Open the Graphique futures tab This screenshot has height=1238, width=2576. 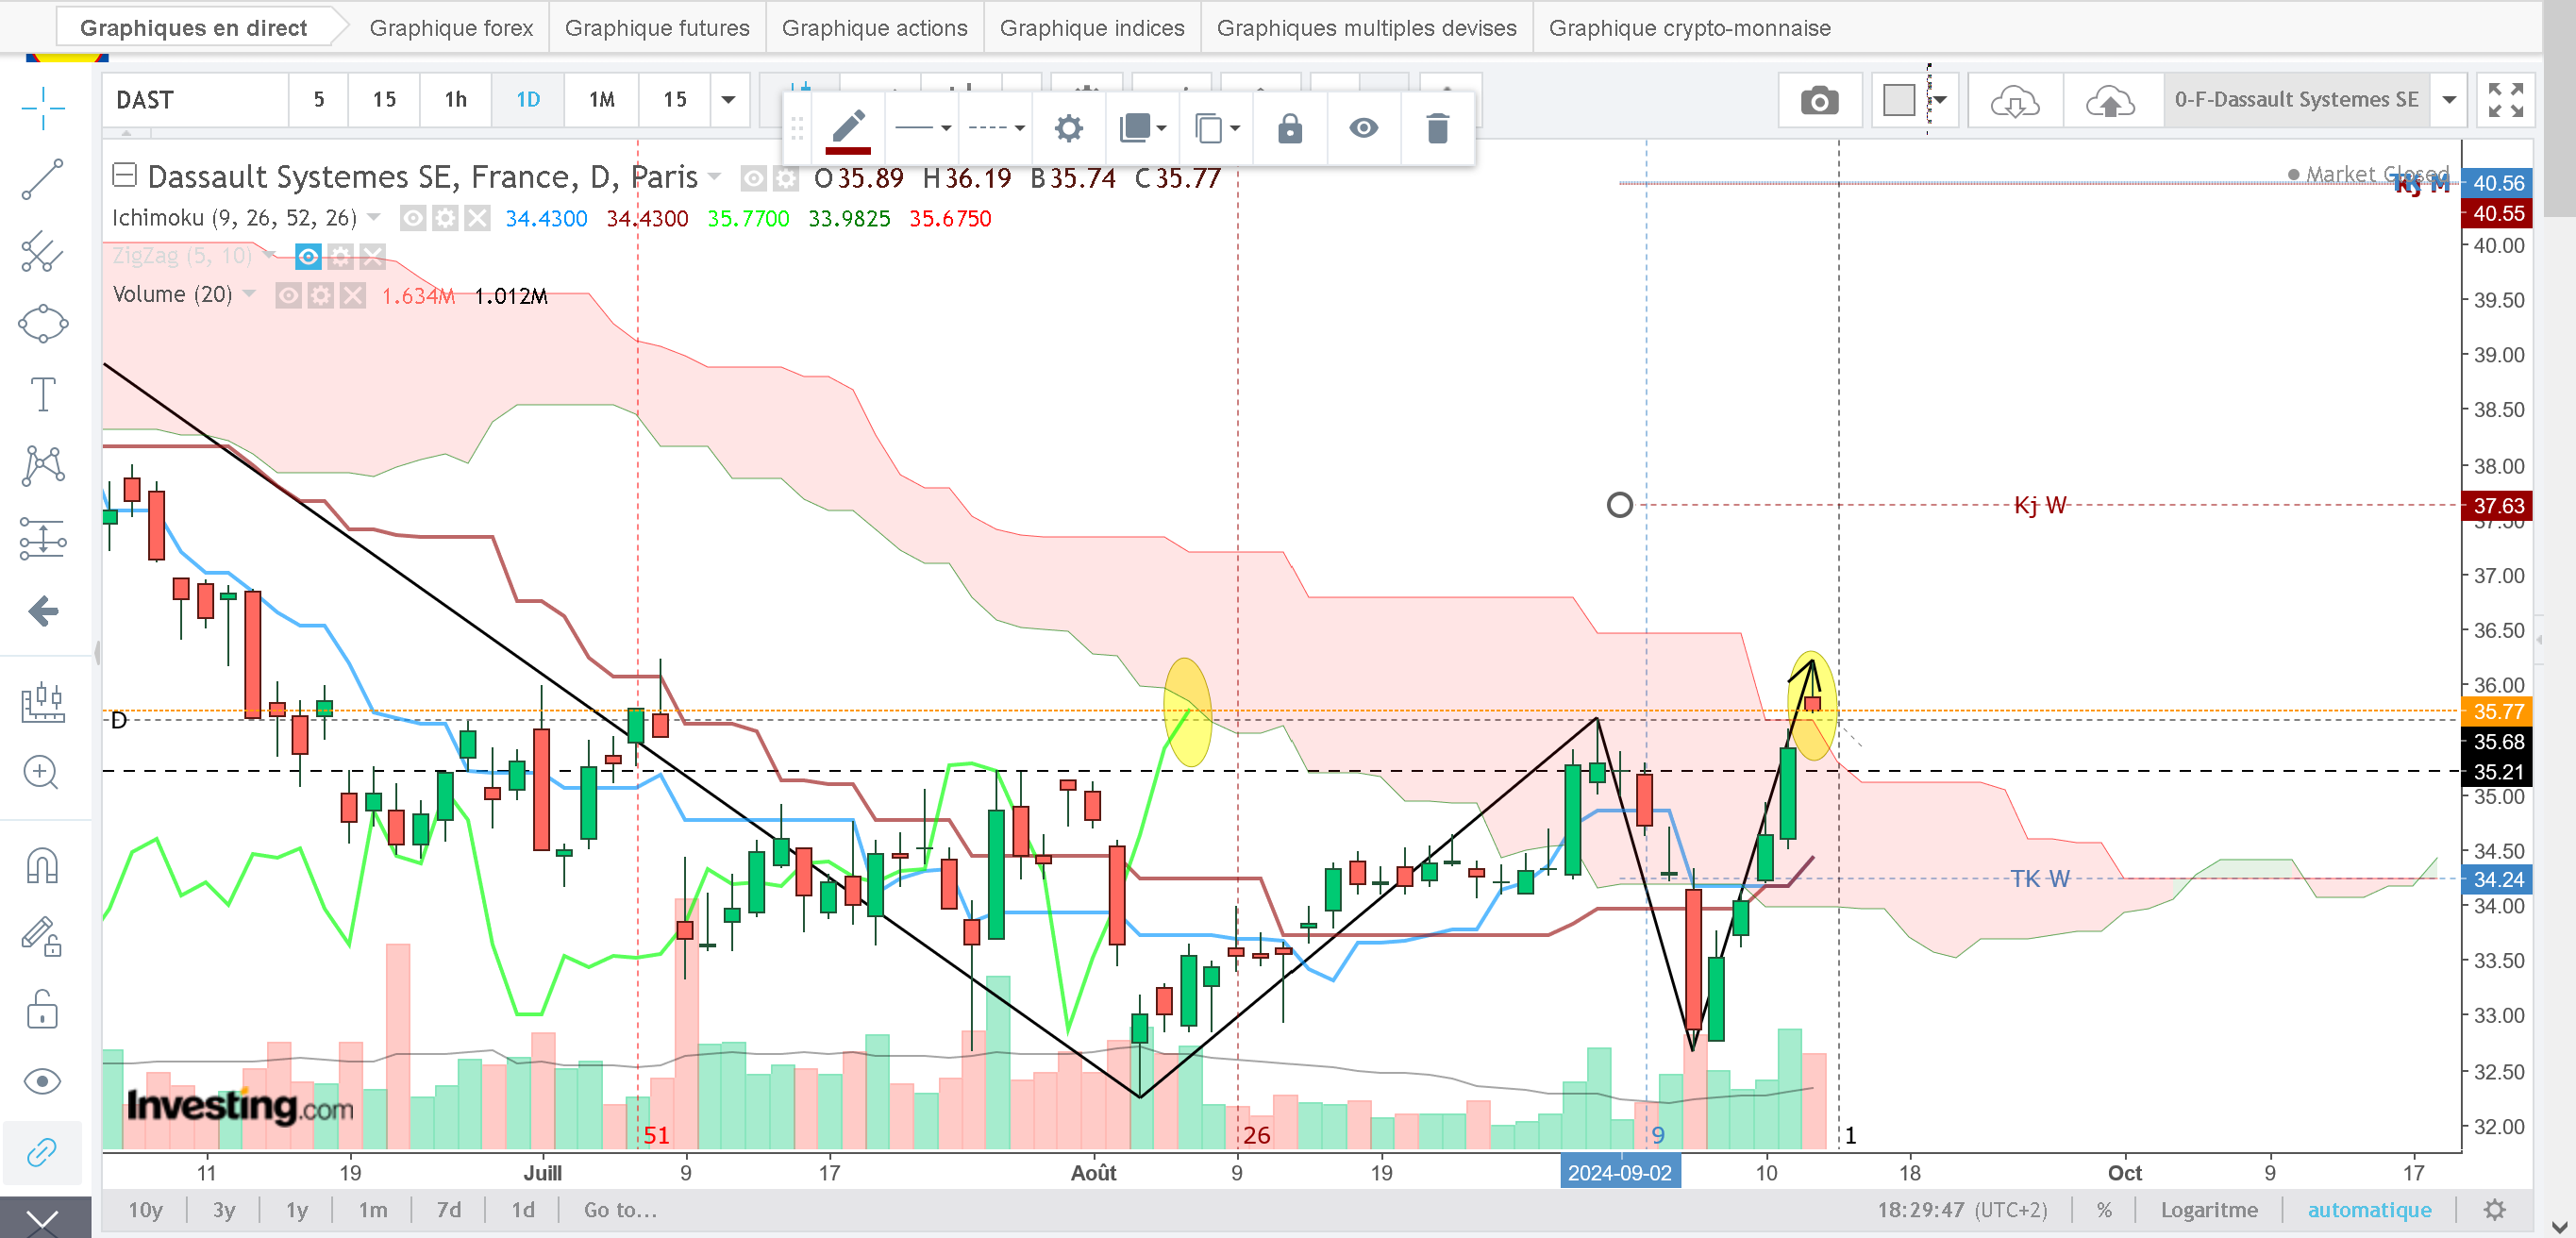pyautogui.click(x=657, y=28)
